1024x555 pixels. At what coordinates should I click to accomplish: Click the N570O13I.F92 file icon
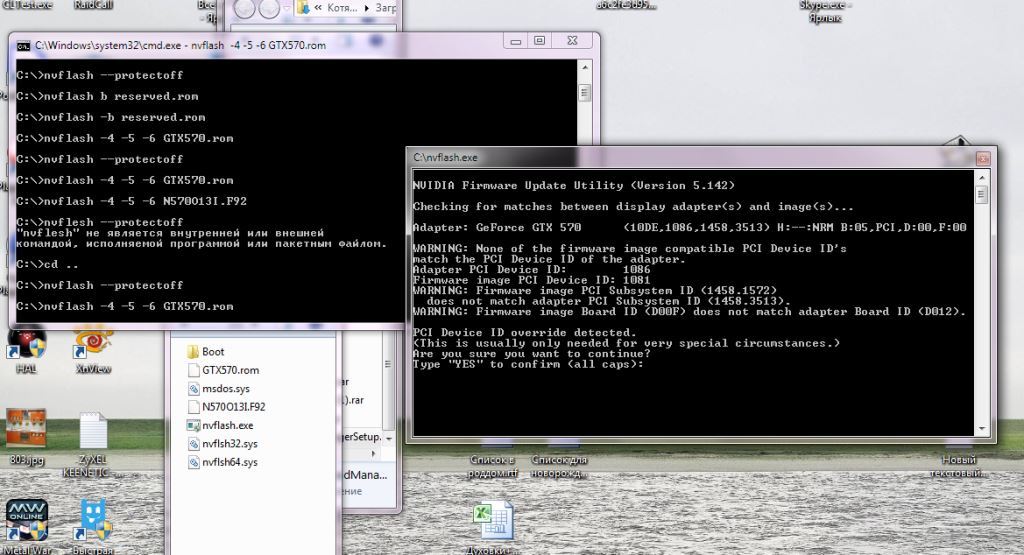(193, 407)
